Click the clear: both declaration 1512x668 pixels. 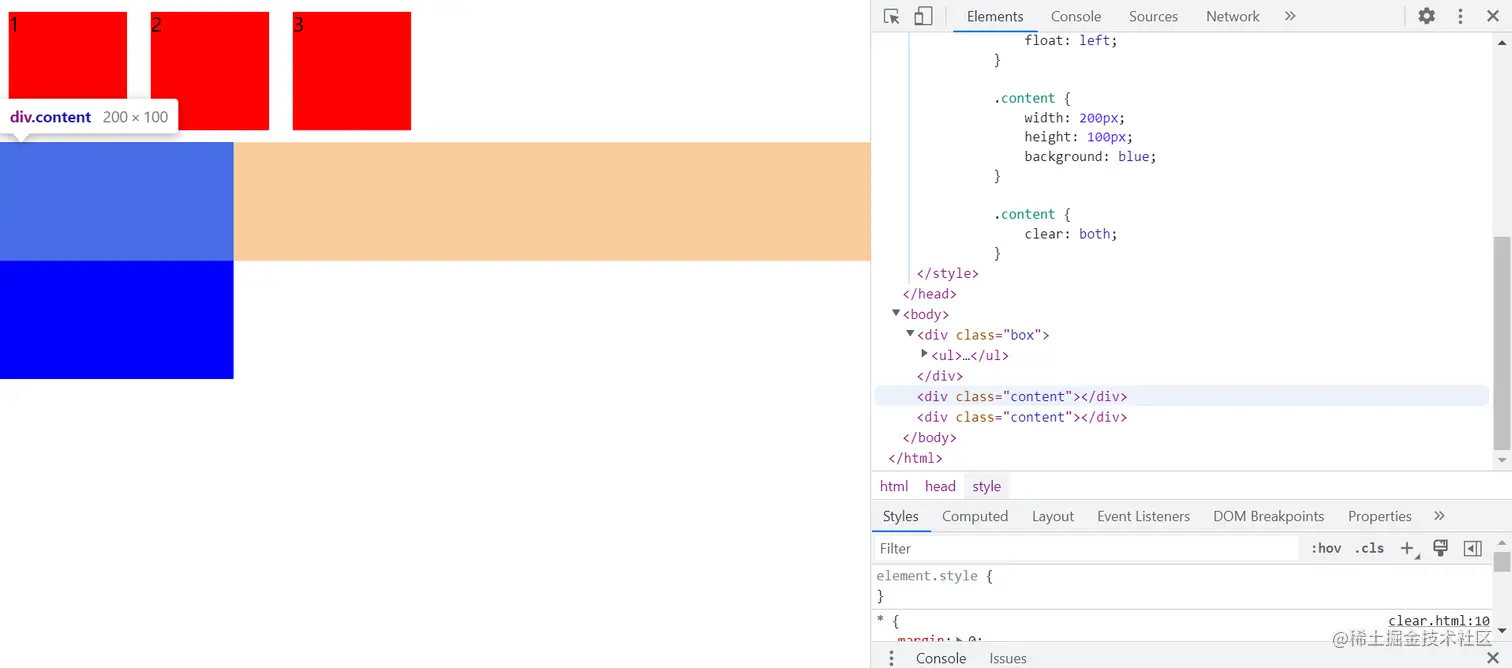(1071, 233)
